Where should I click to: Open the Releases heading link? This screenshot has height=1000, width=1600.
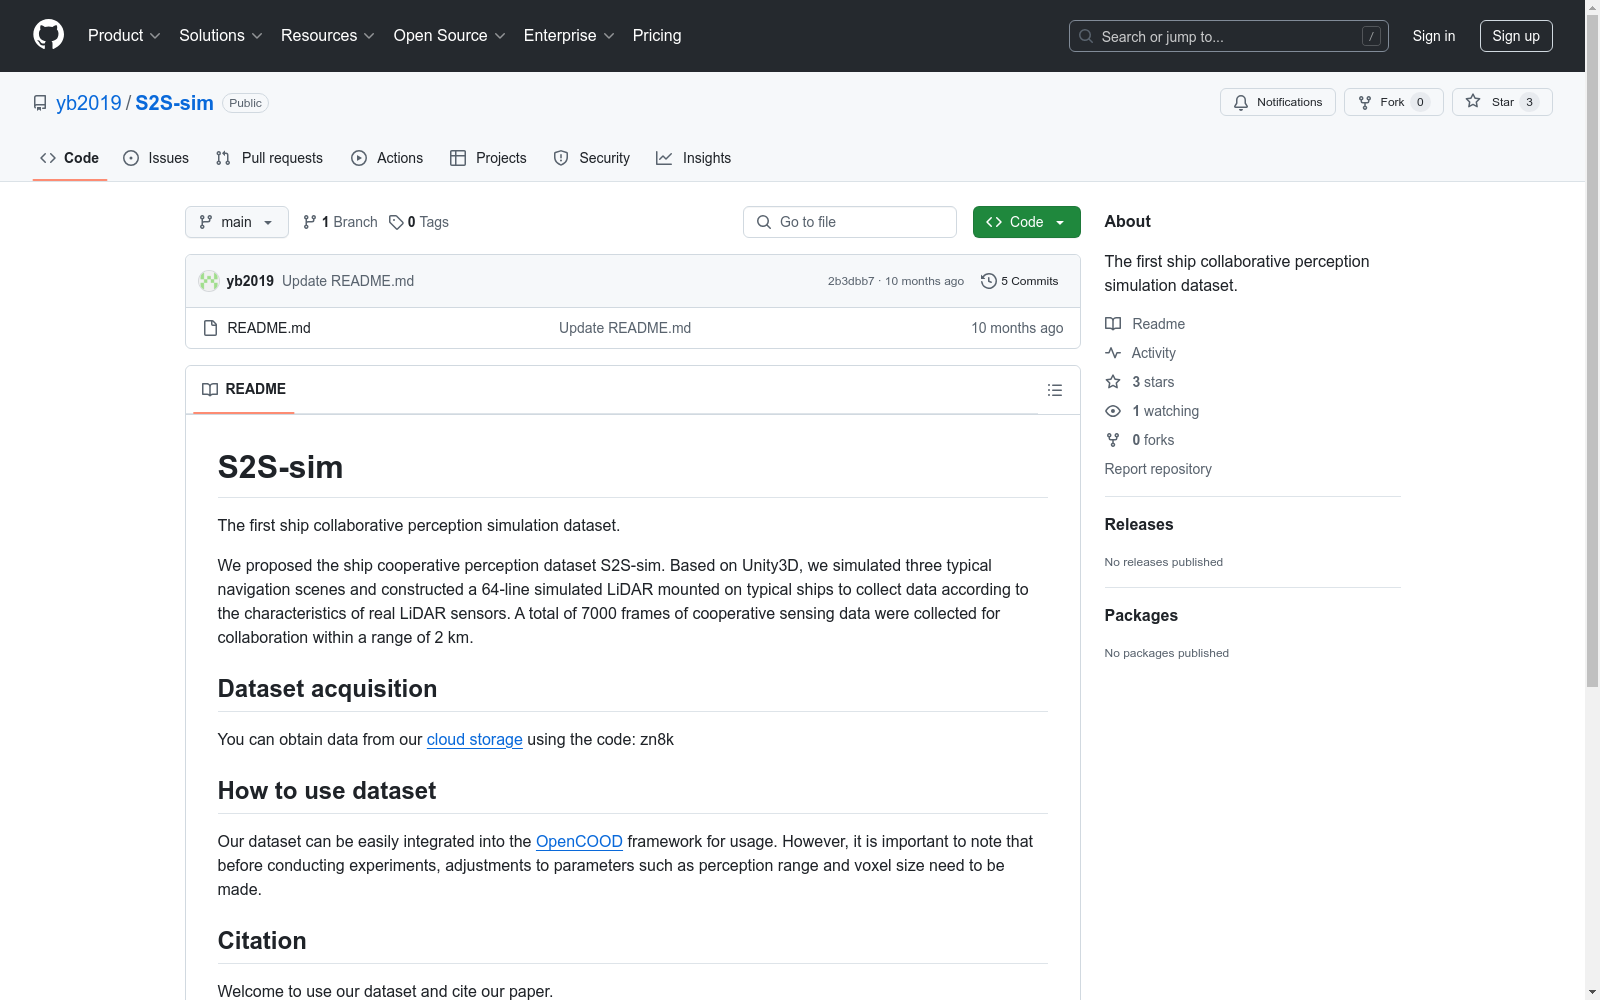[1139, 524]
